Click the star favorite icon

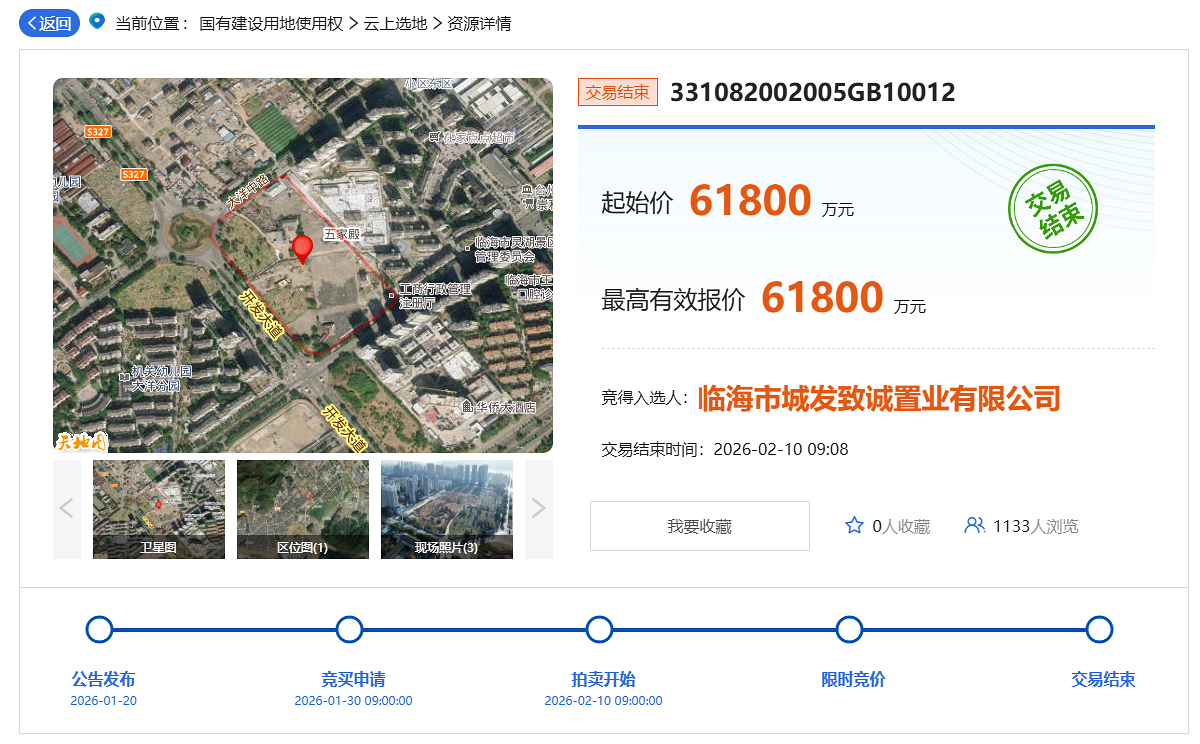point(854,525)
